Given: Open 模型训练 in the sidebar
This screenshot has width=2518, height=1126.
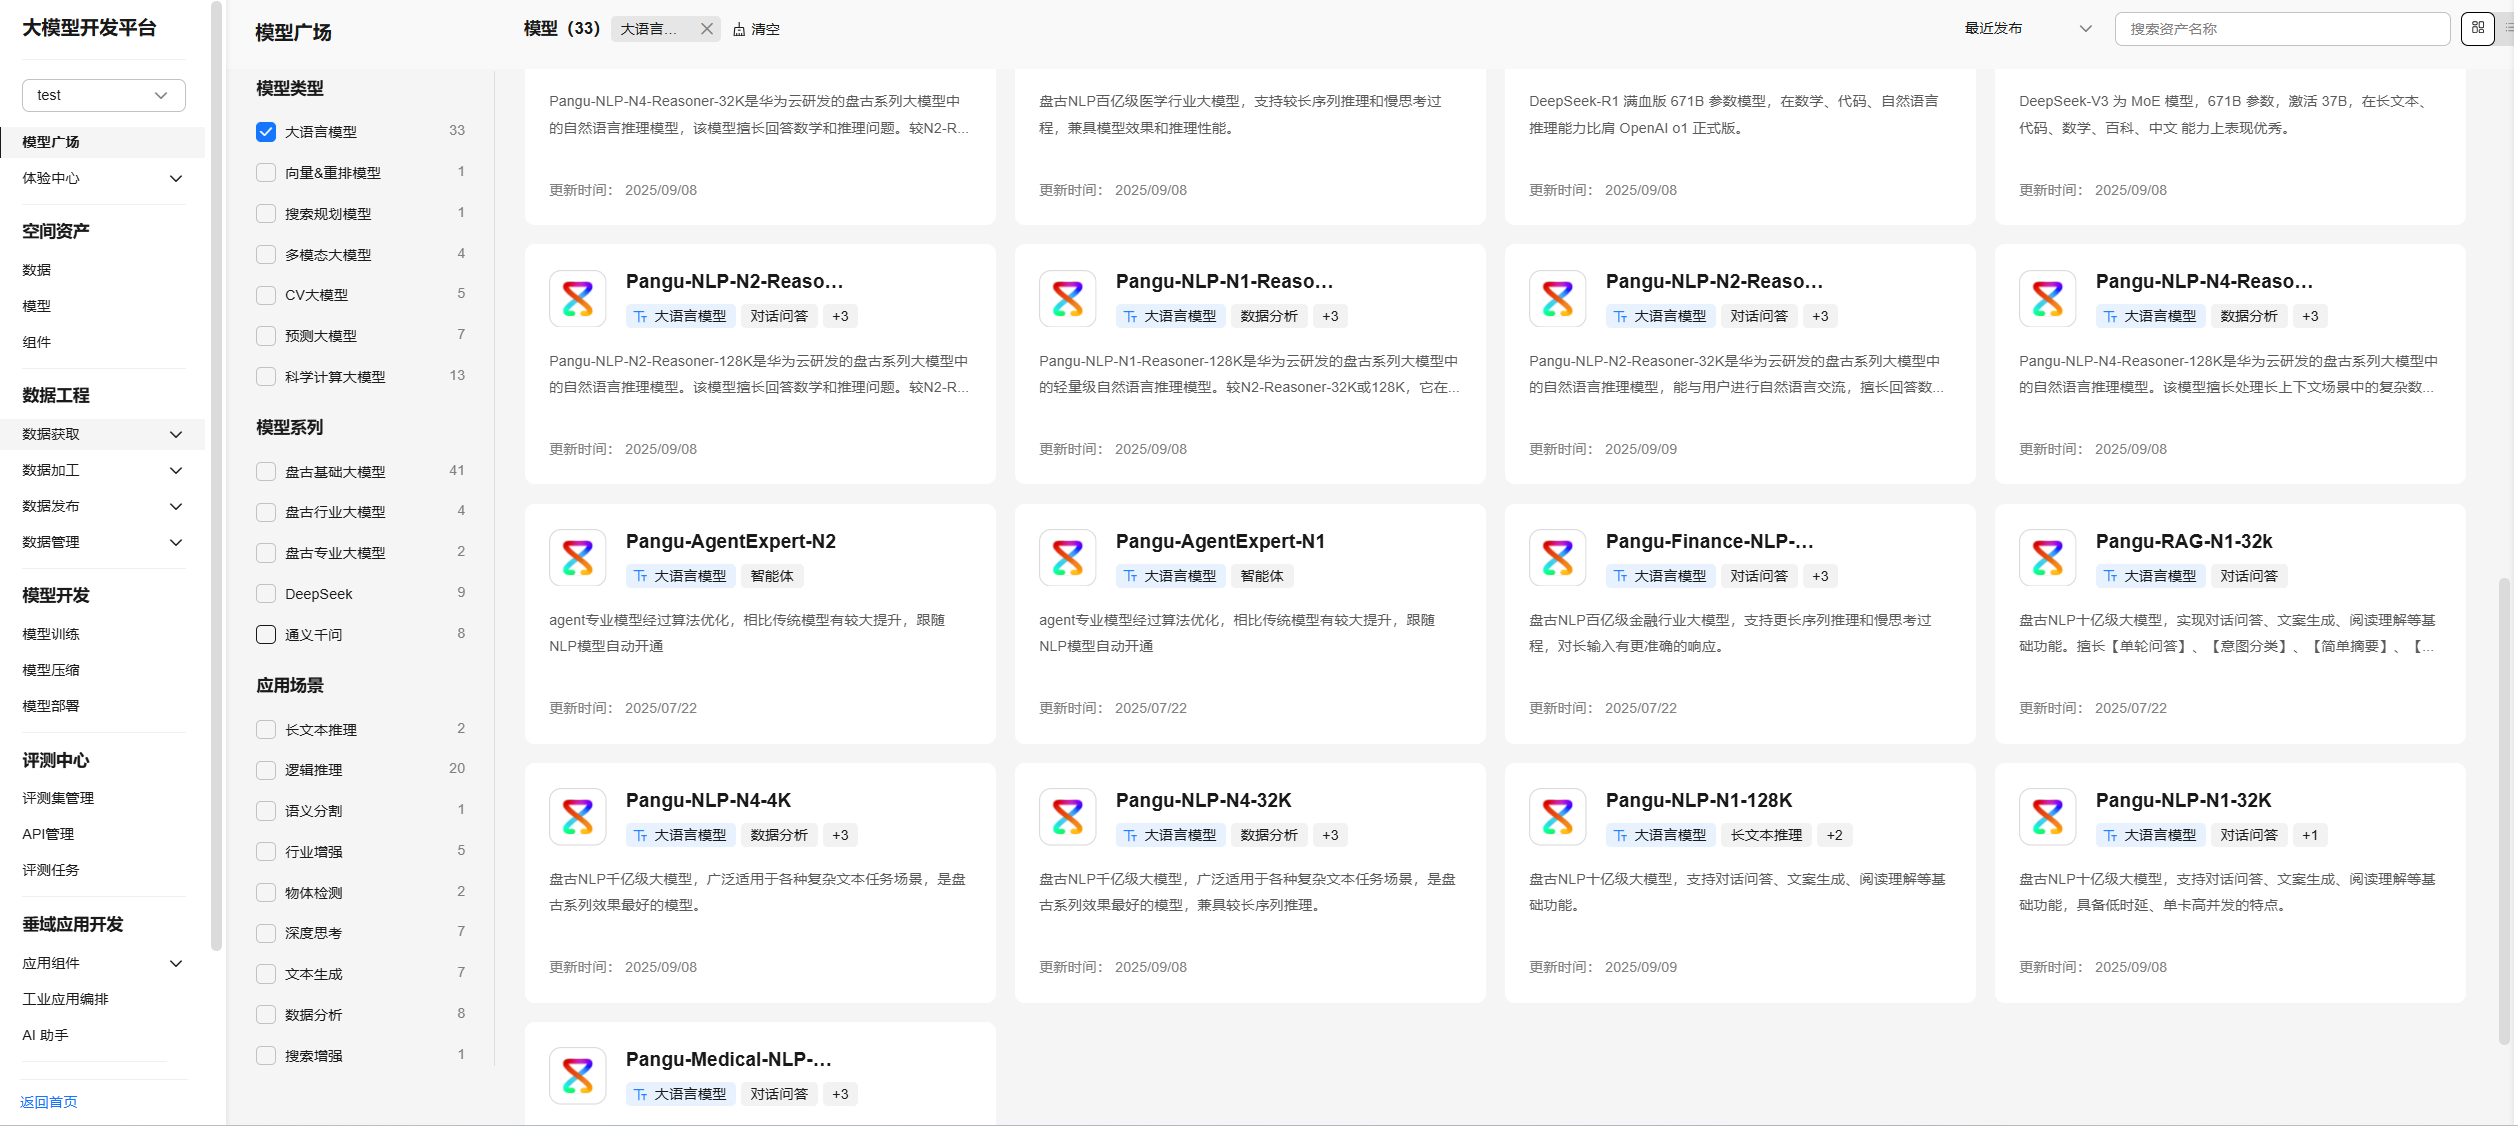Looking at the screenshot, I should [x=51, y=634].
